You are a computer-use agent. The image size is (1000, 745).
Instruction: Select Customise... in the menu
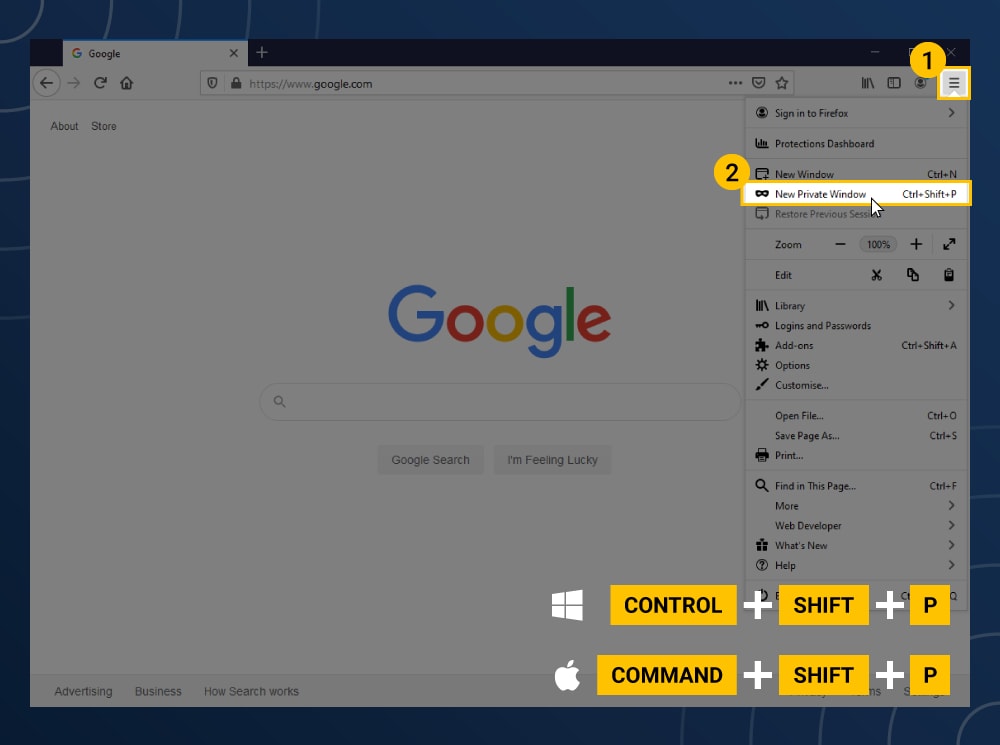click(x=857, y=385)
